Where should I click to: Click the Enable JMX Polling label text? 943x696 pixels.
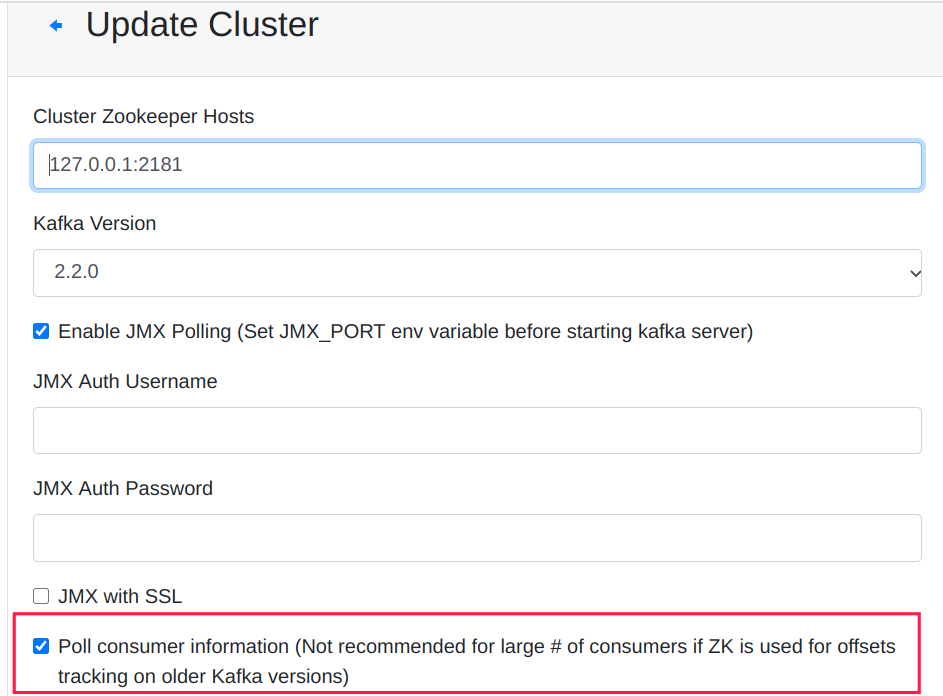click(x=405, y=331)
